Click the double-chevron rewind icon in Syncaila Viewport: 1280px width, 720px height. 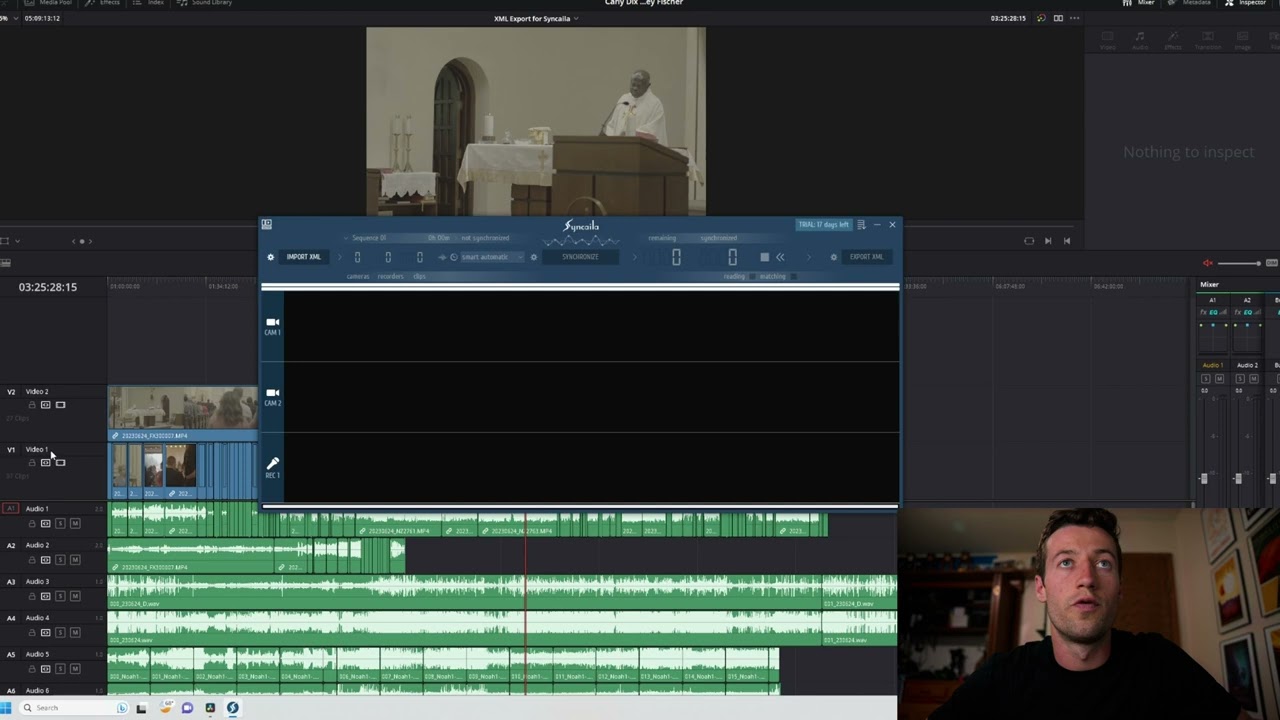click(x=781, y=257)
